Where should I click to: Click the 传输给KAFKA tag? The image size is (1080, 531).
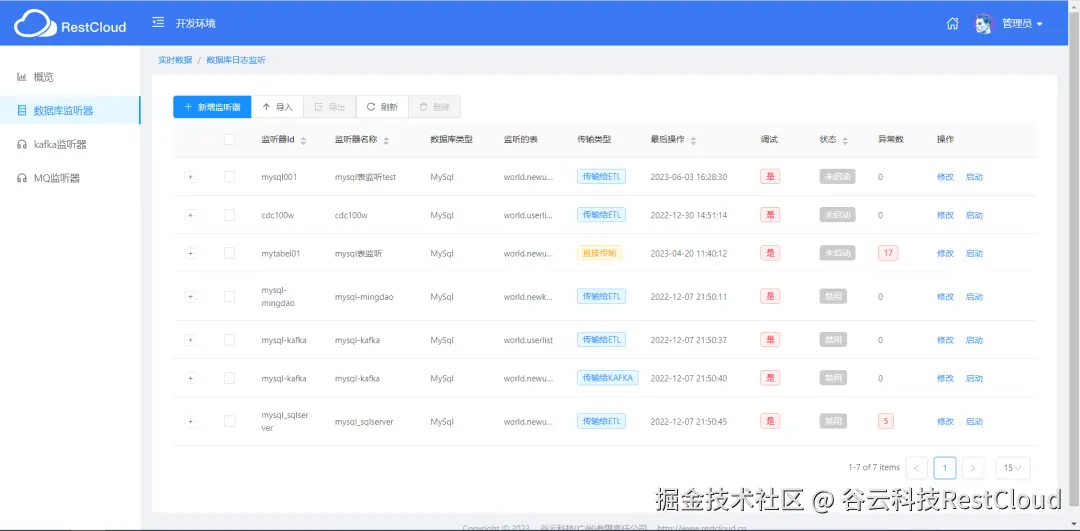tap(608, 378)
